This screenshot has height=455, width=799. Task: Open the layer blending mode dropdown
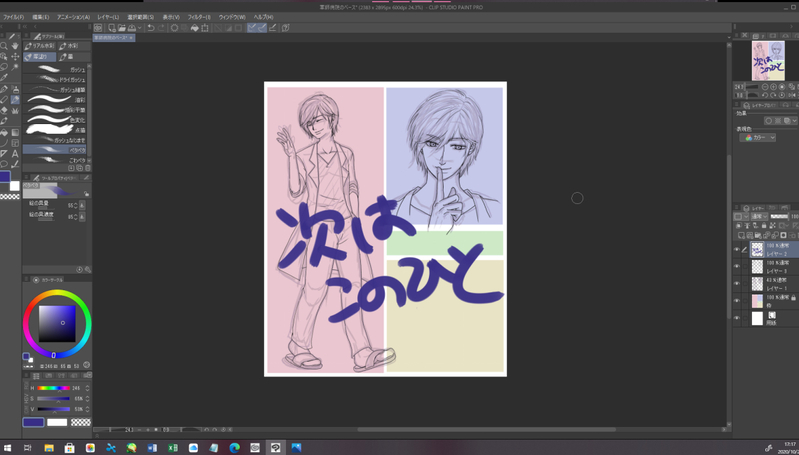click(759, 216)
